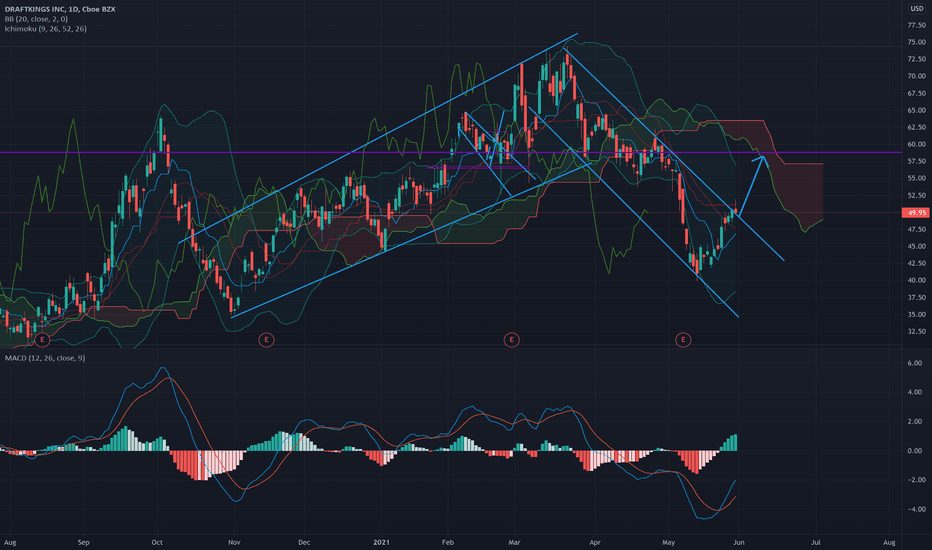932x550 pixels.
Task: Click the 45.00 price axis label
Action: [x=917, y=246]
